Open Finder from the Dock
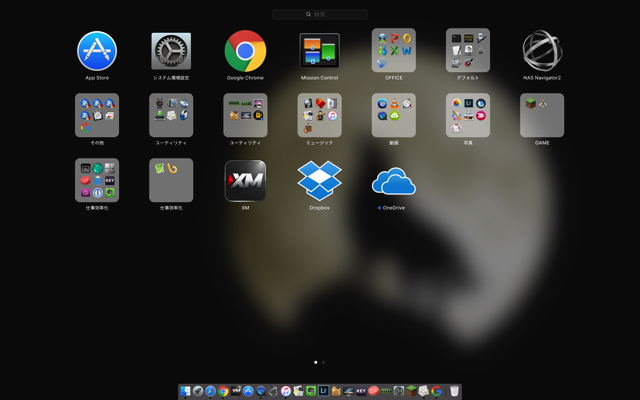Screen dimensions: 640x400 tap(185, 391)
